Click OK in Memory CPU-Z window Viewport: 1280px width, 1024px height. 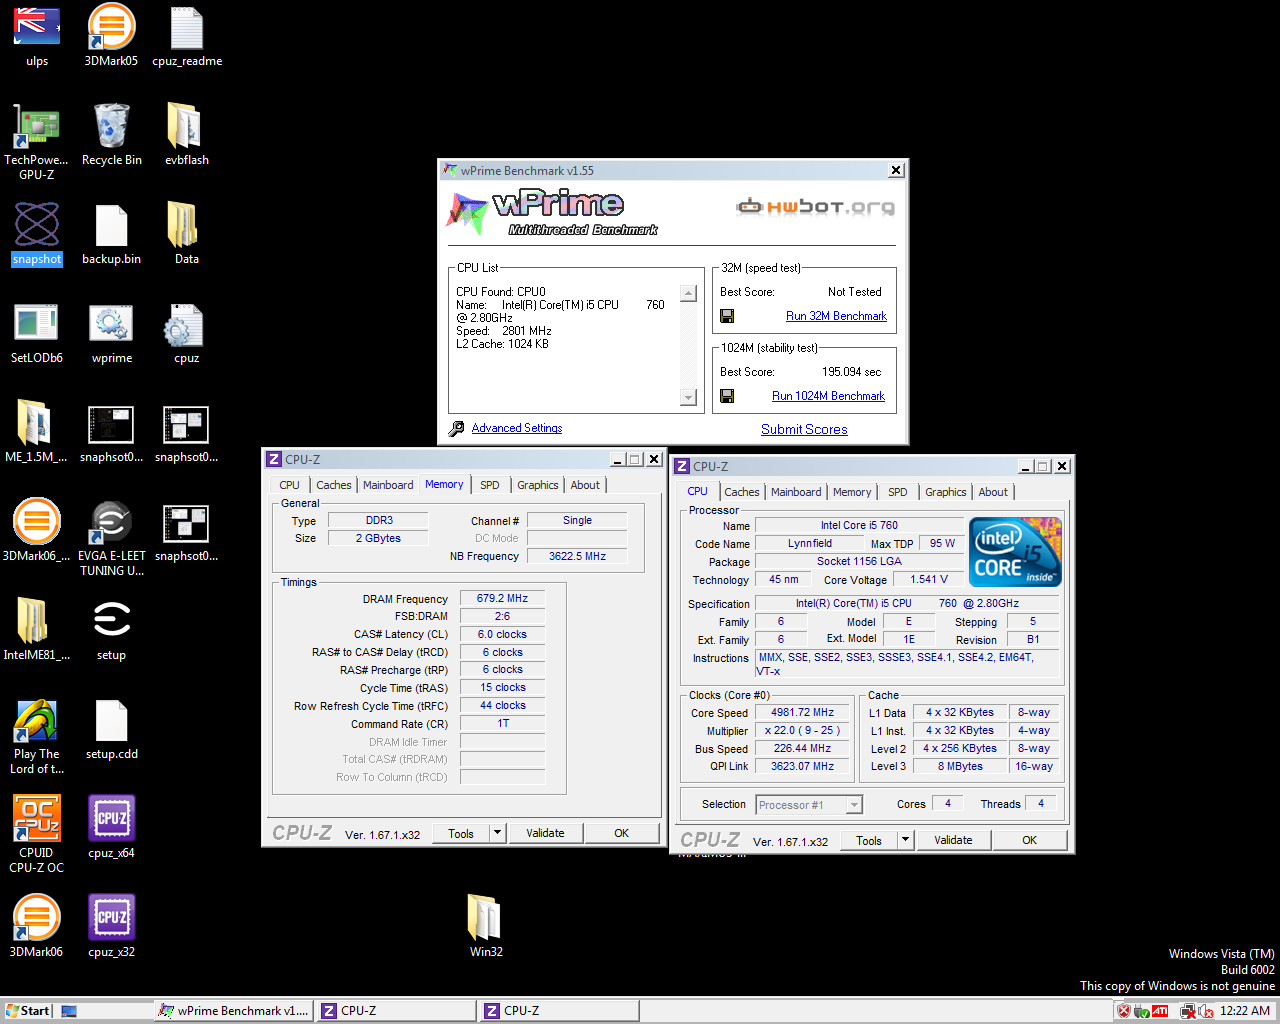point(621,833)
